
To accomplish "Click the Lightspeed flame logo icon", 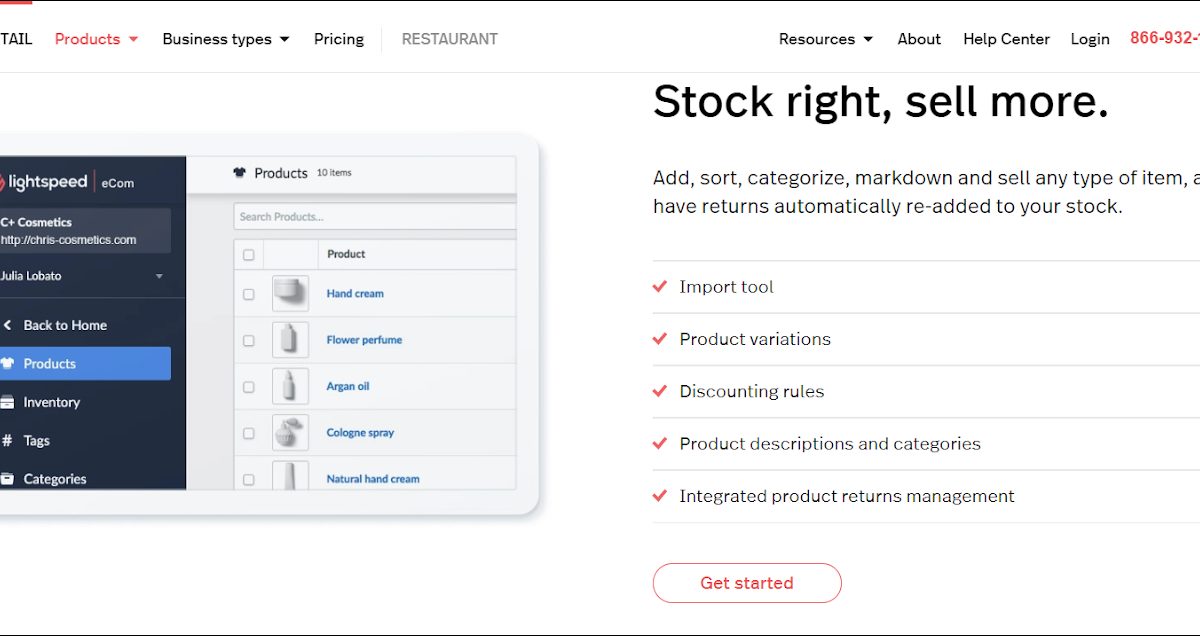I will coord(3,182).
